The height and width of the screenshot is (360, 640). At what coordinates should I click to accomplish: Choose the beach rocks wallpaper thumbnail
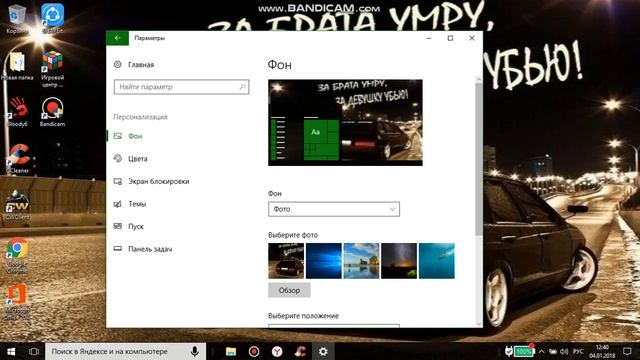361,261
